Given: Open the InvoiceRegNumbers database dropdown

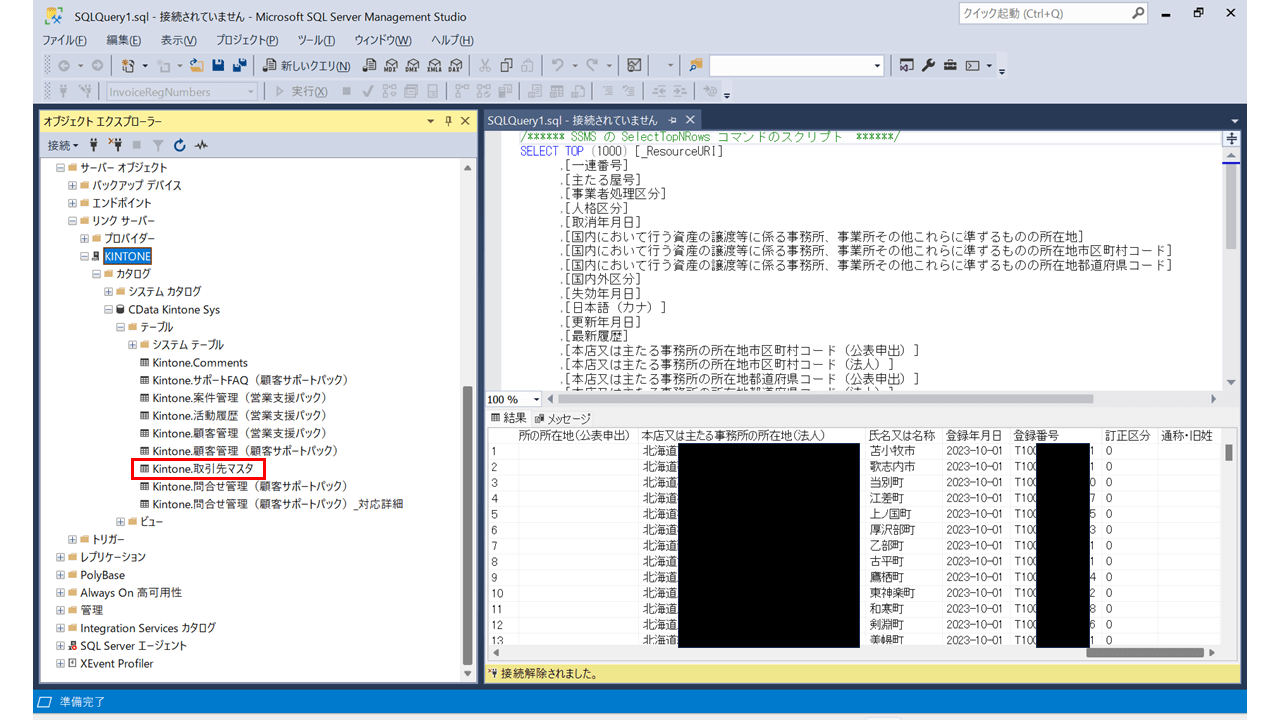Looking at the screenshot, I should click(x=251, y=92).
